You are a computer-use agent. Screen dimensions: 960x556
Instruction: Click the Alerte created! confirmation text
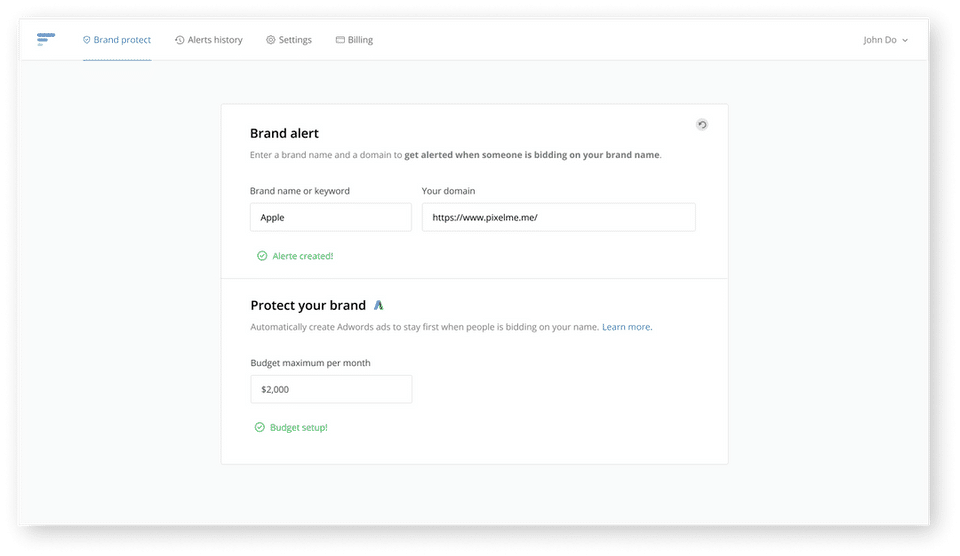(x=302, y=256)
